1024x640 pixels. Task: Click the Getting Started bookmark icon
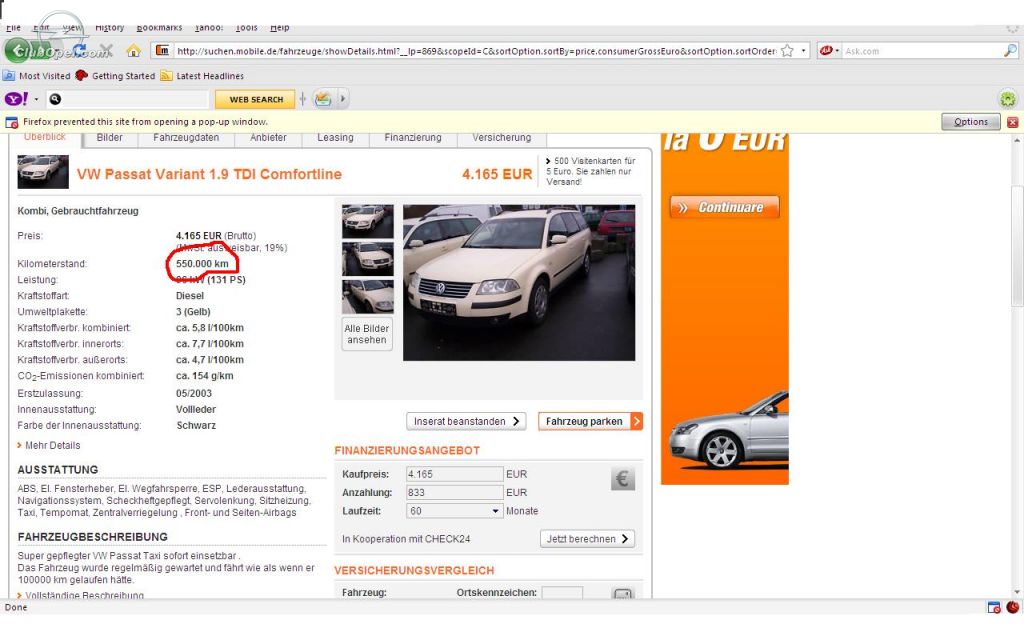82,76
